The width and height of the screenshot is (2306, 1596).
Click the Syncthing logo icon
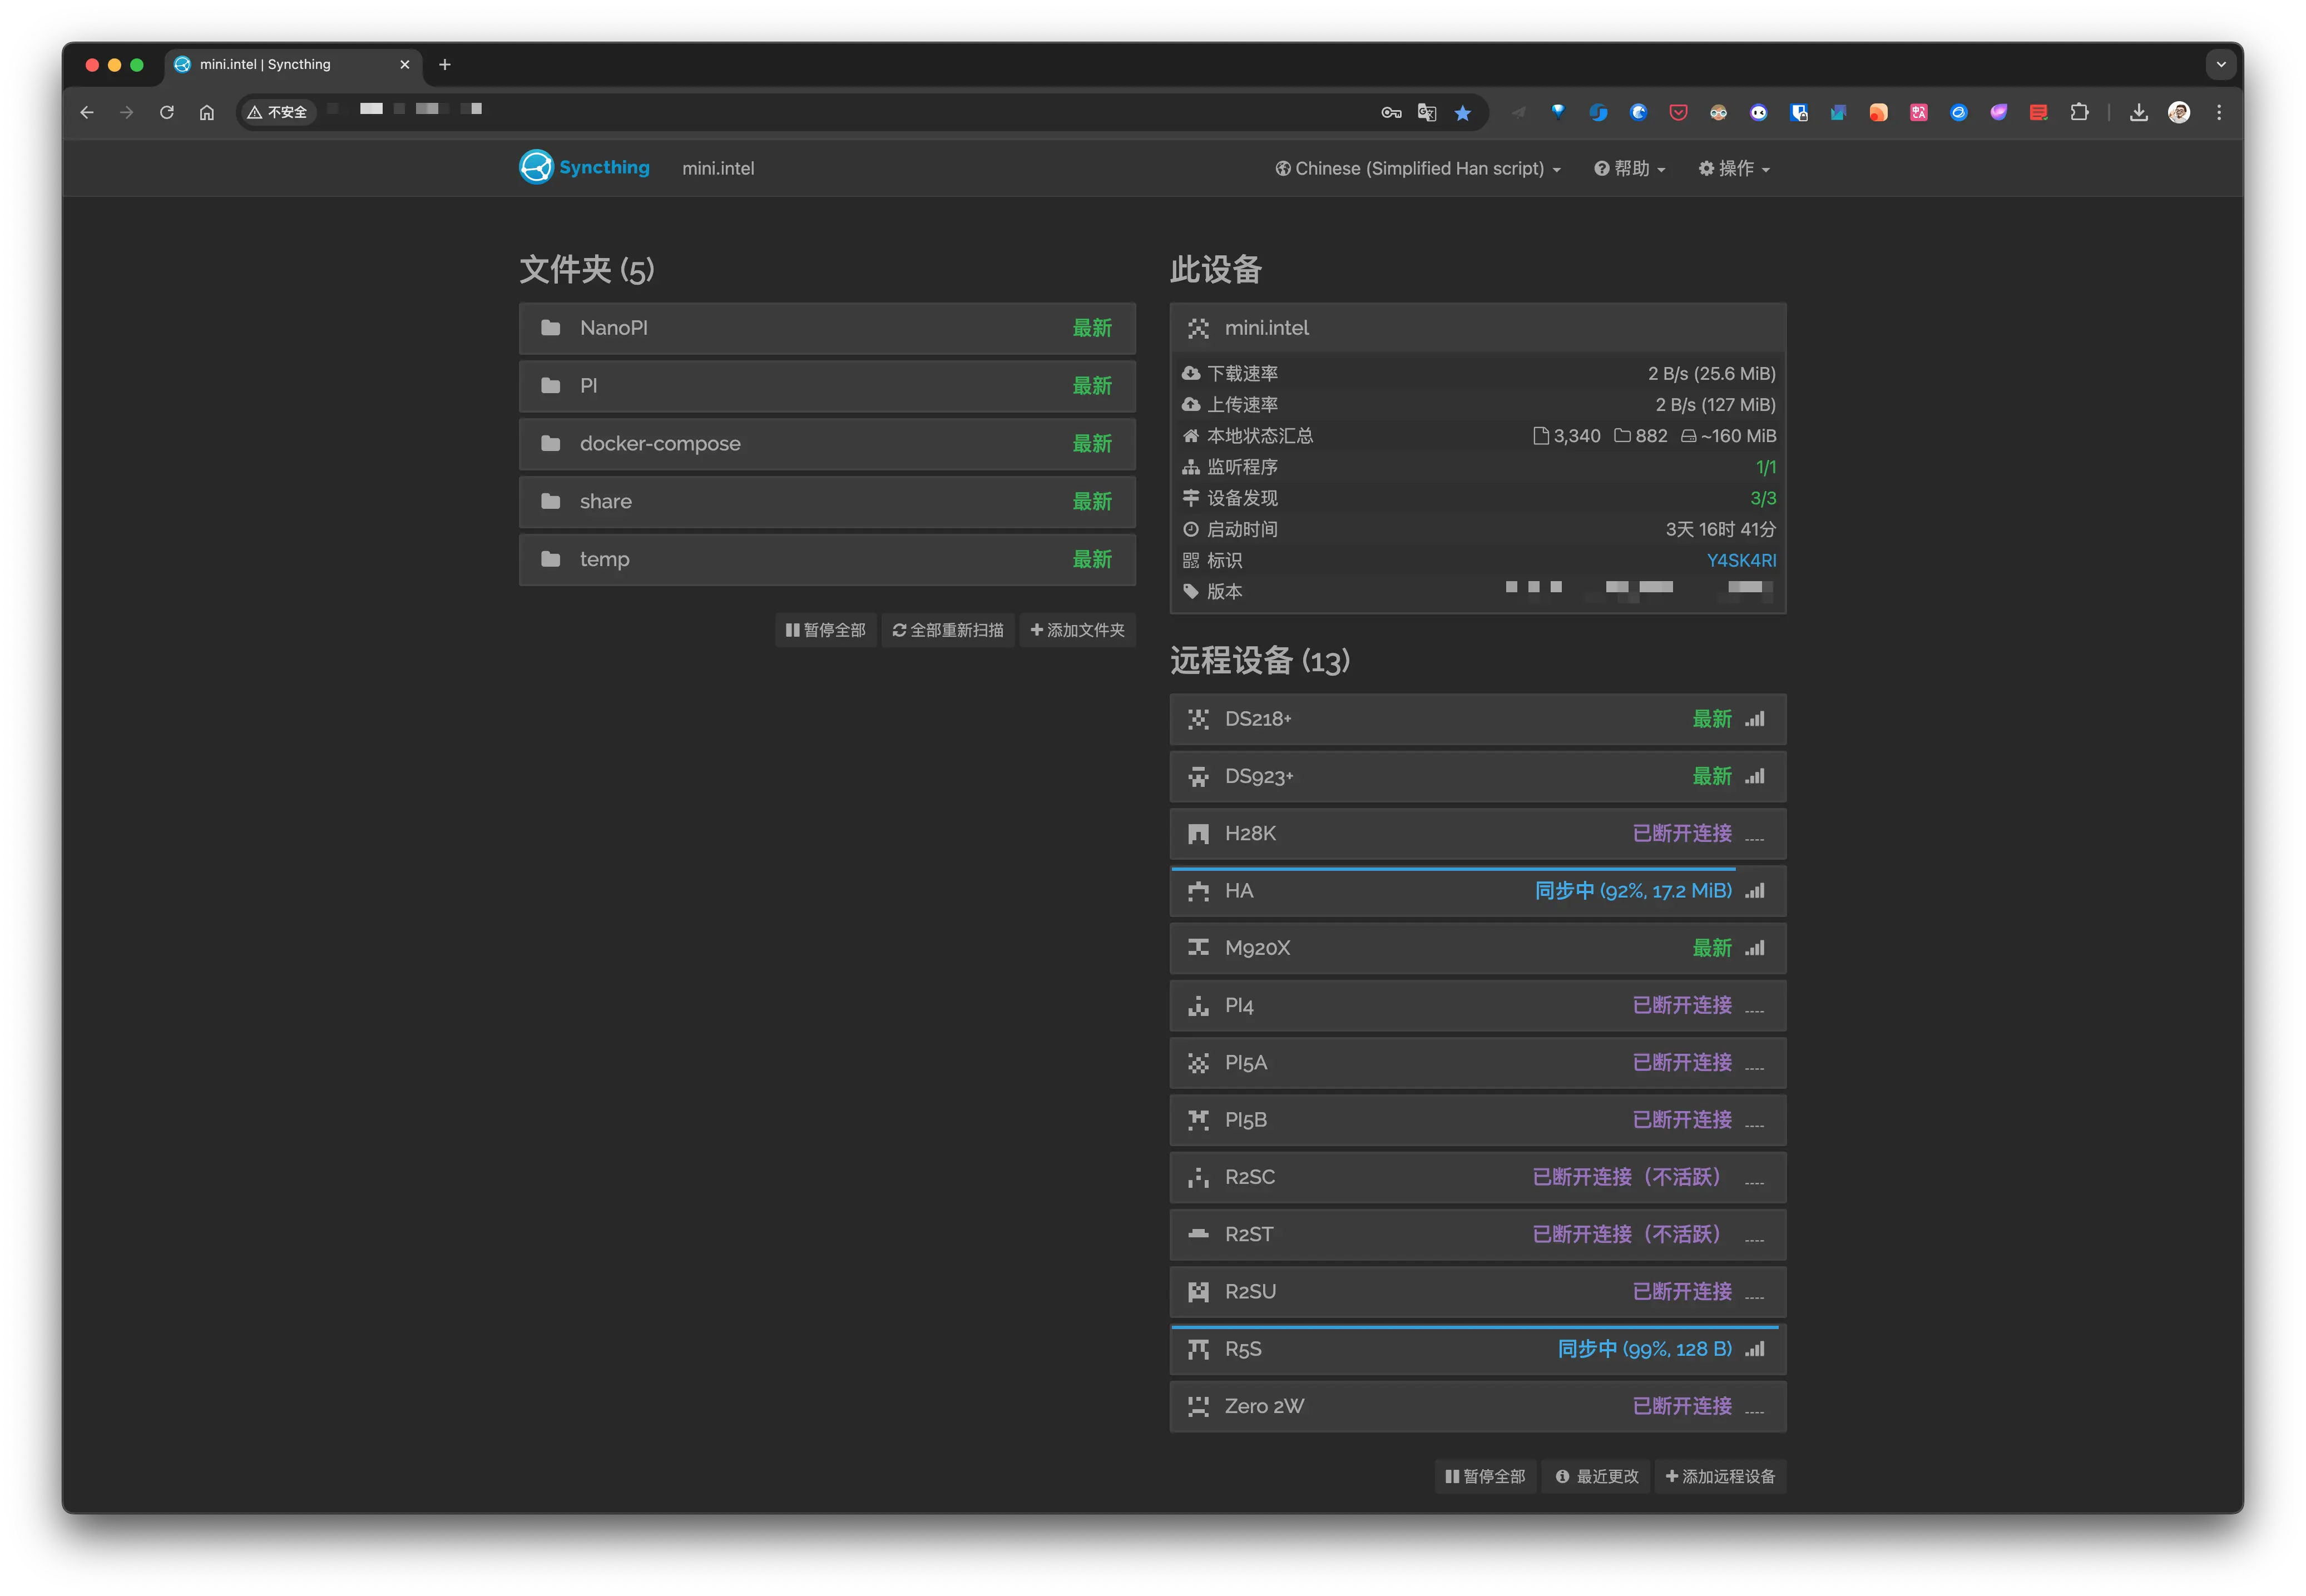pyautogui.click(x=536, y=167)
